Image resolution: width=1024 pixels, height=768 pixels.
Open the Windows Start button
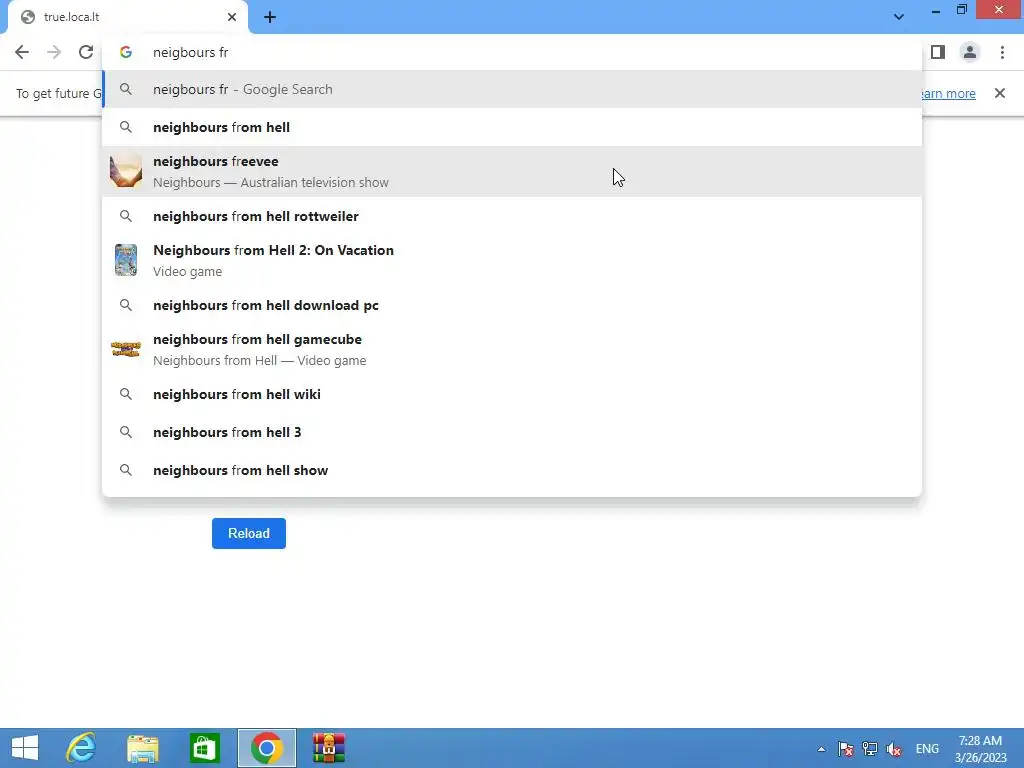click(25, 748)
